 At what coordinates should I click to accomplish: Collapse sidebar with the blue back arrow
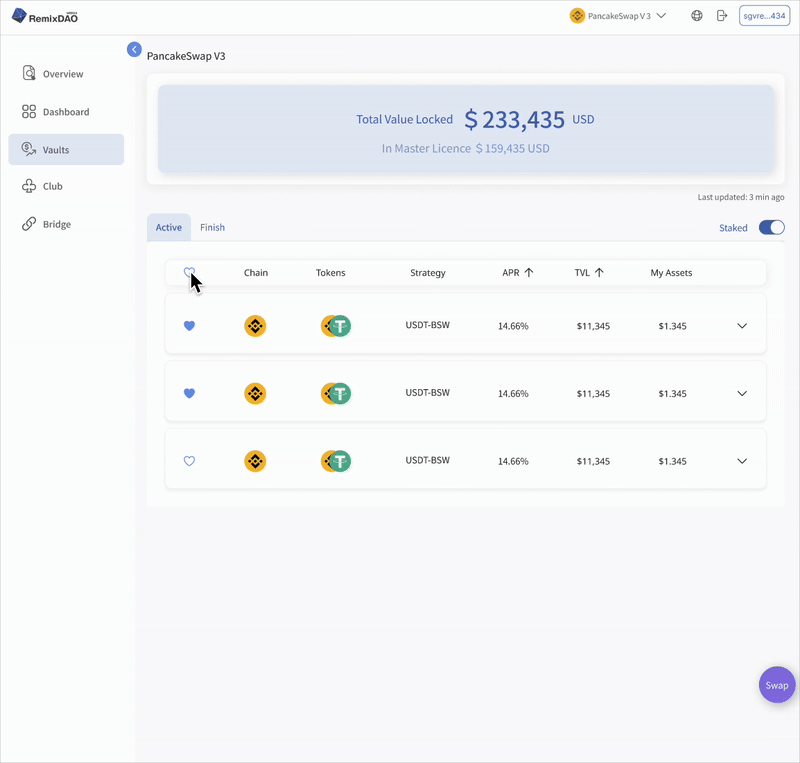[x=134, y=50]
